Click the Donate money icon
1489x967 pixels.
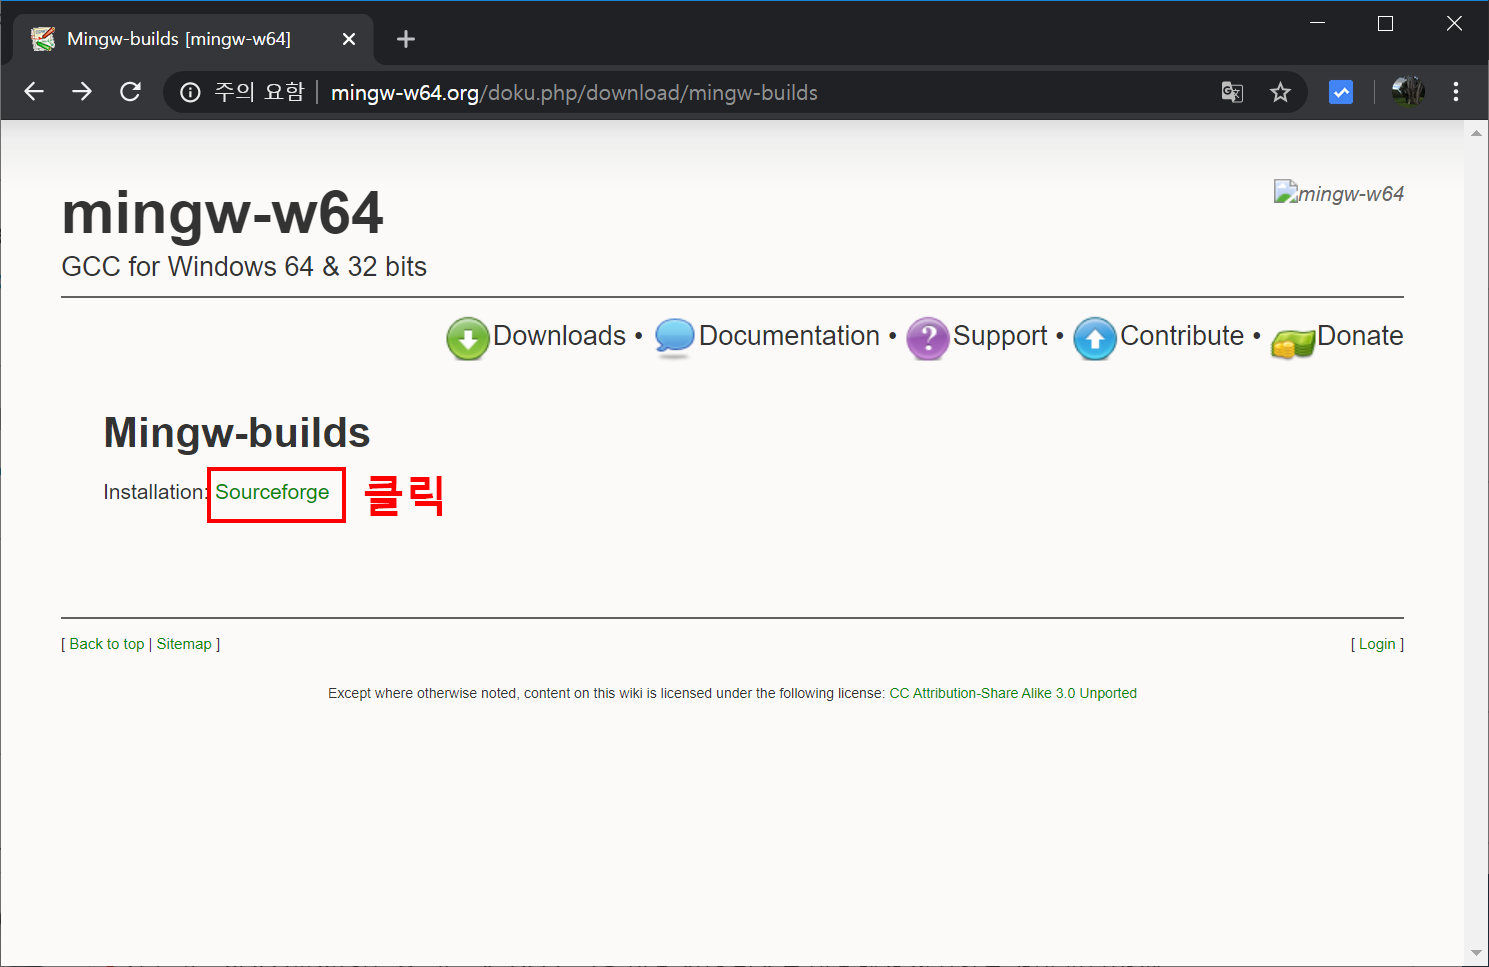pyautogui.click(x=1292, y=343)
